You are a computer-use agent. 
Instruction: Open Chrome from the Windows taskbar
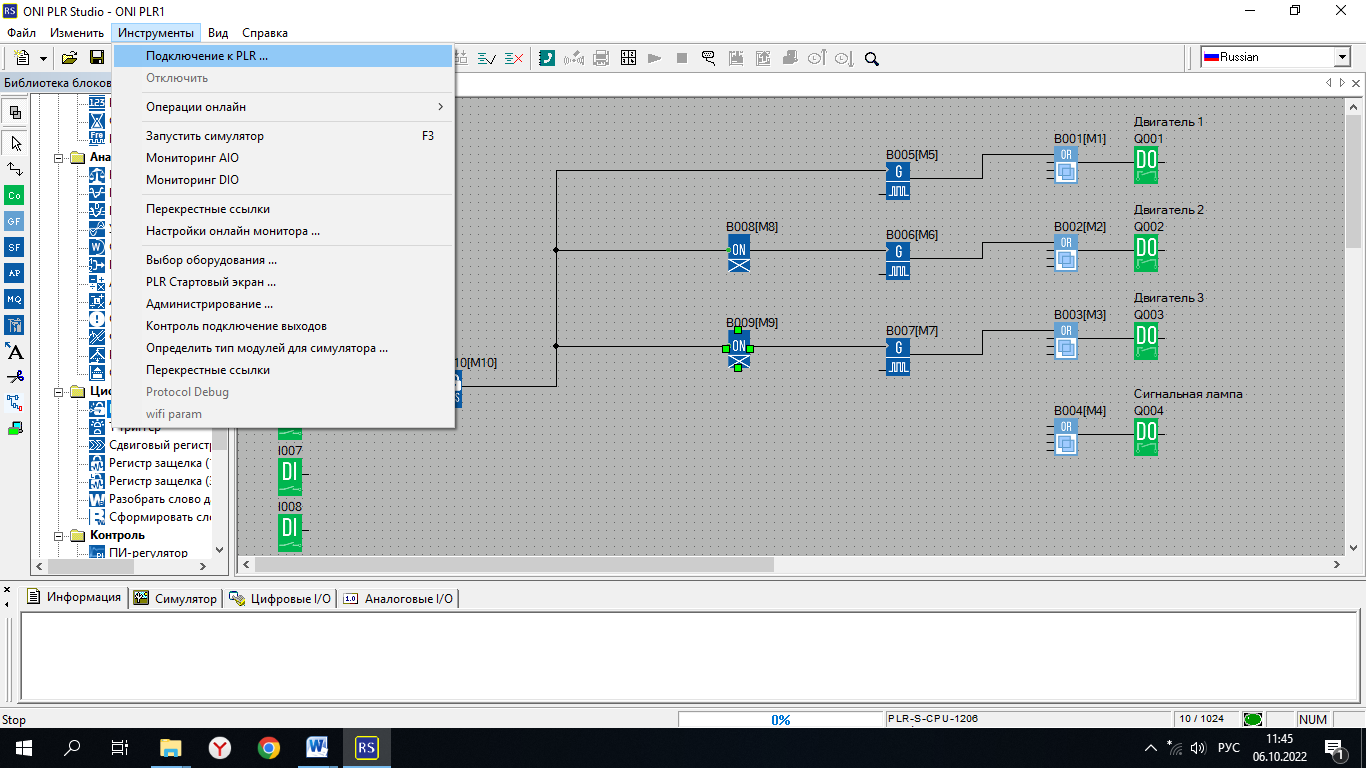point(269,747)
